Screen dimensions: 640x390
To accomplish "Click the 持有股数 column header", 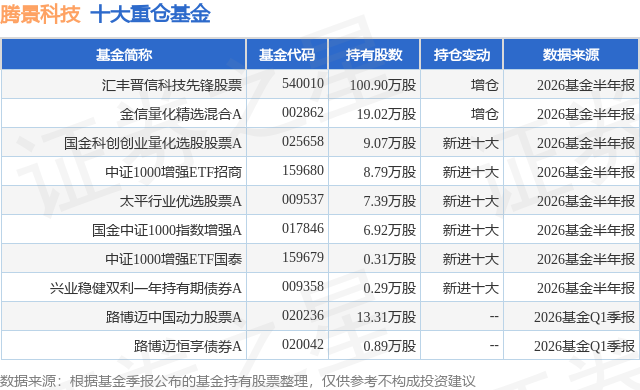I will 374,55.
